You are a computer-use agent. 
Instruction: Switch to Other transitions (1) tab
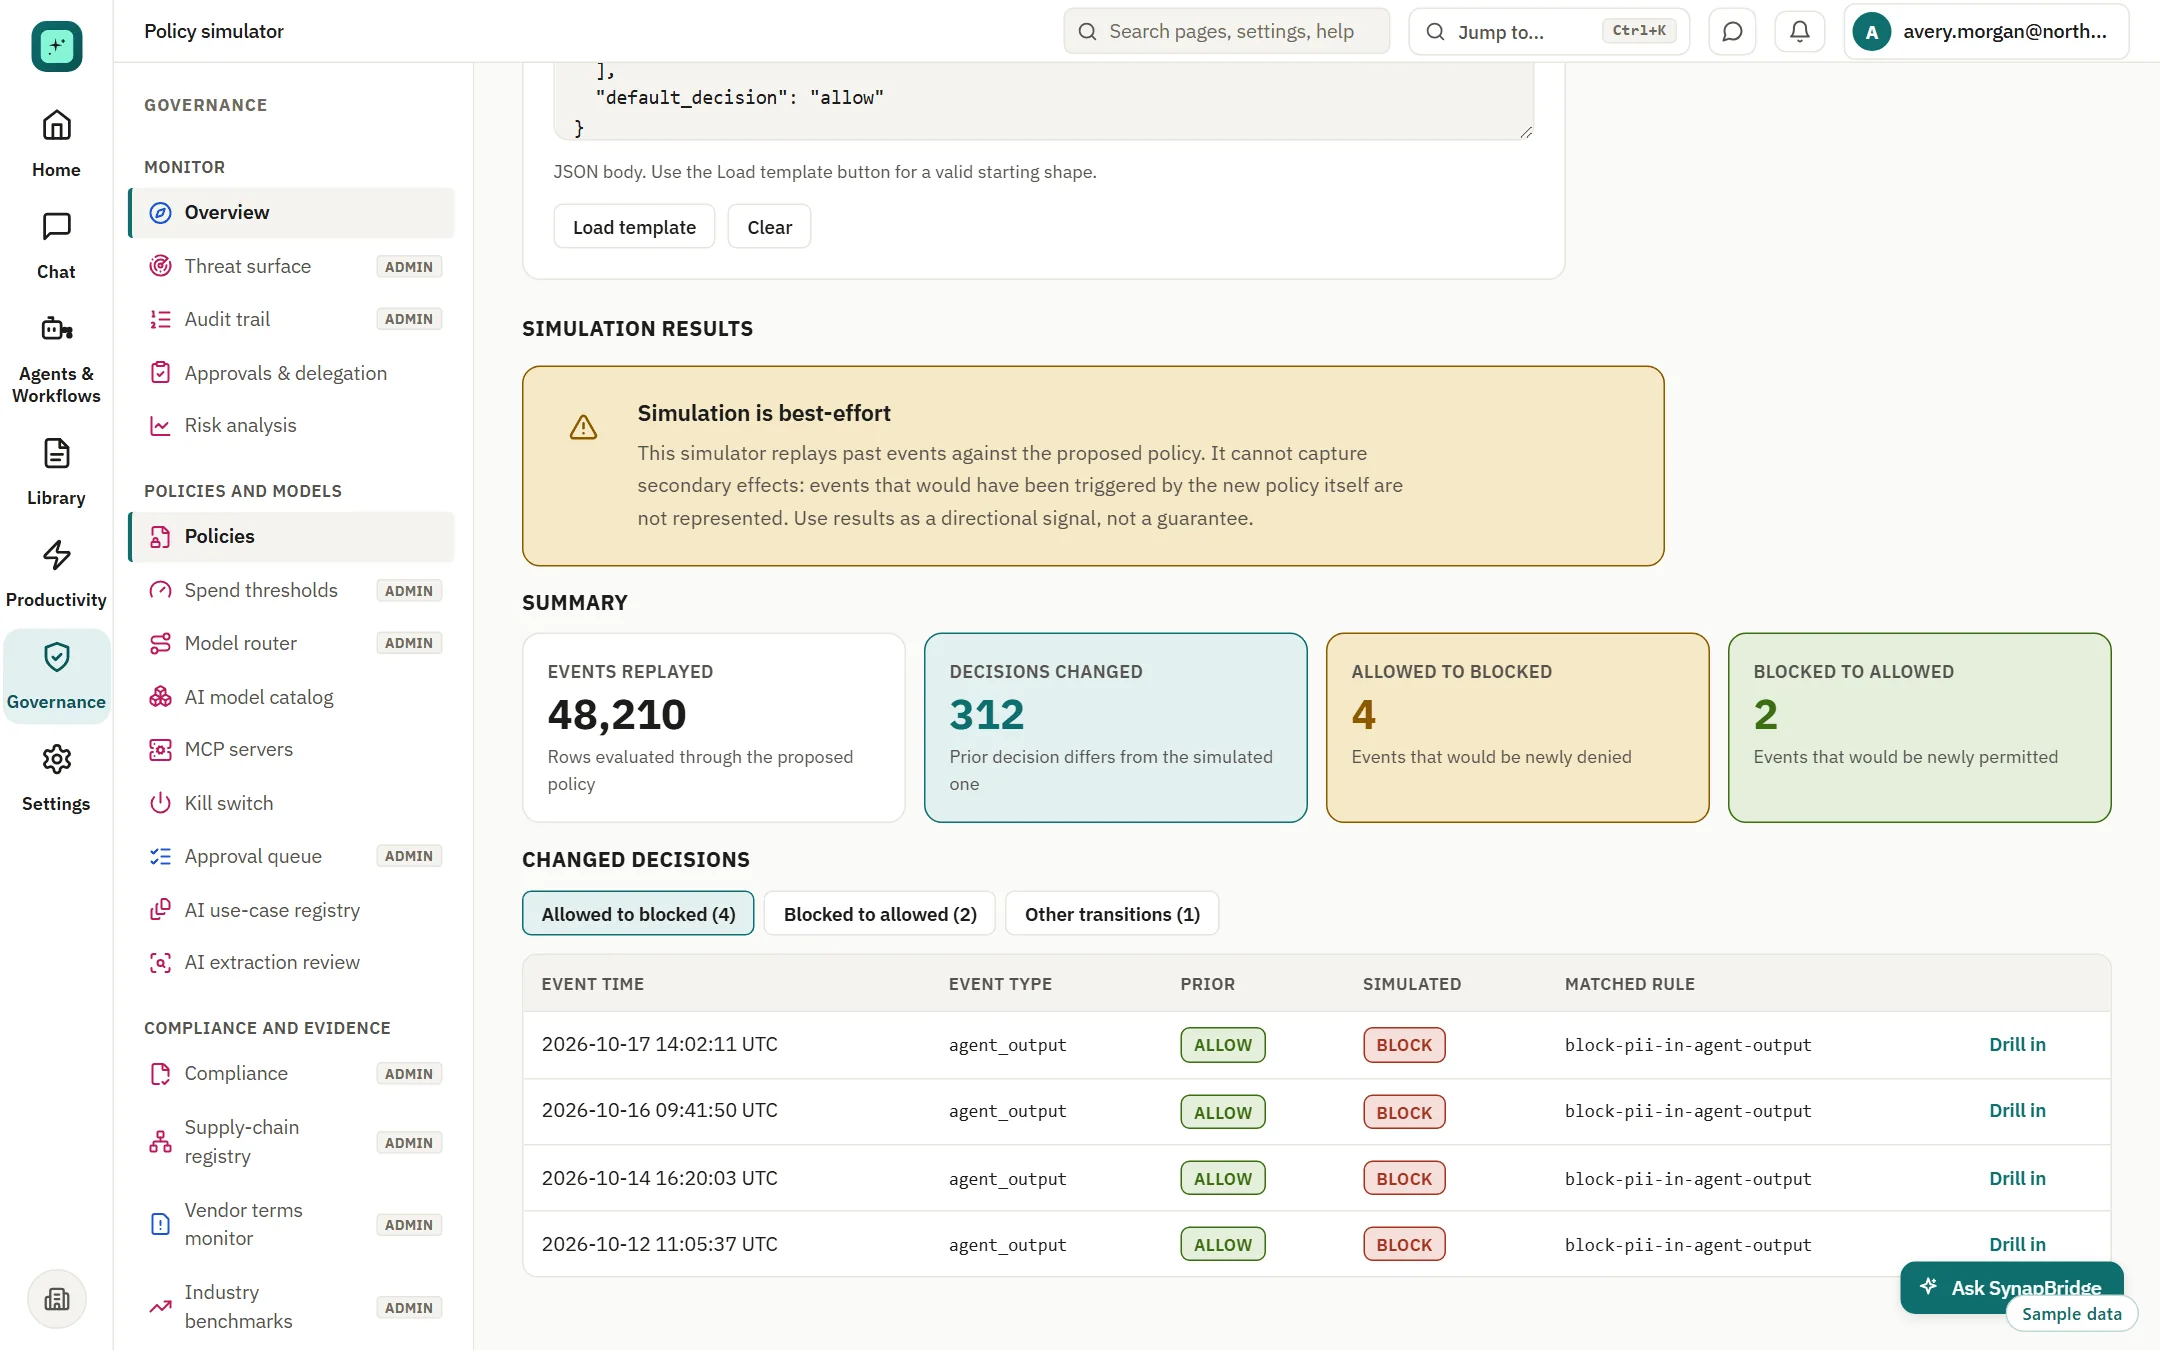pos(1112,914)
